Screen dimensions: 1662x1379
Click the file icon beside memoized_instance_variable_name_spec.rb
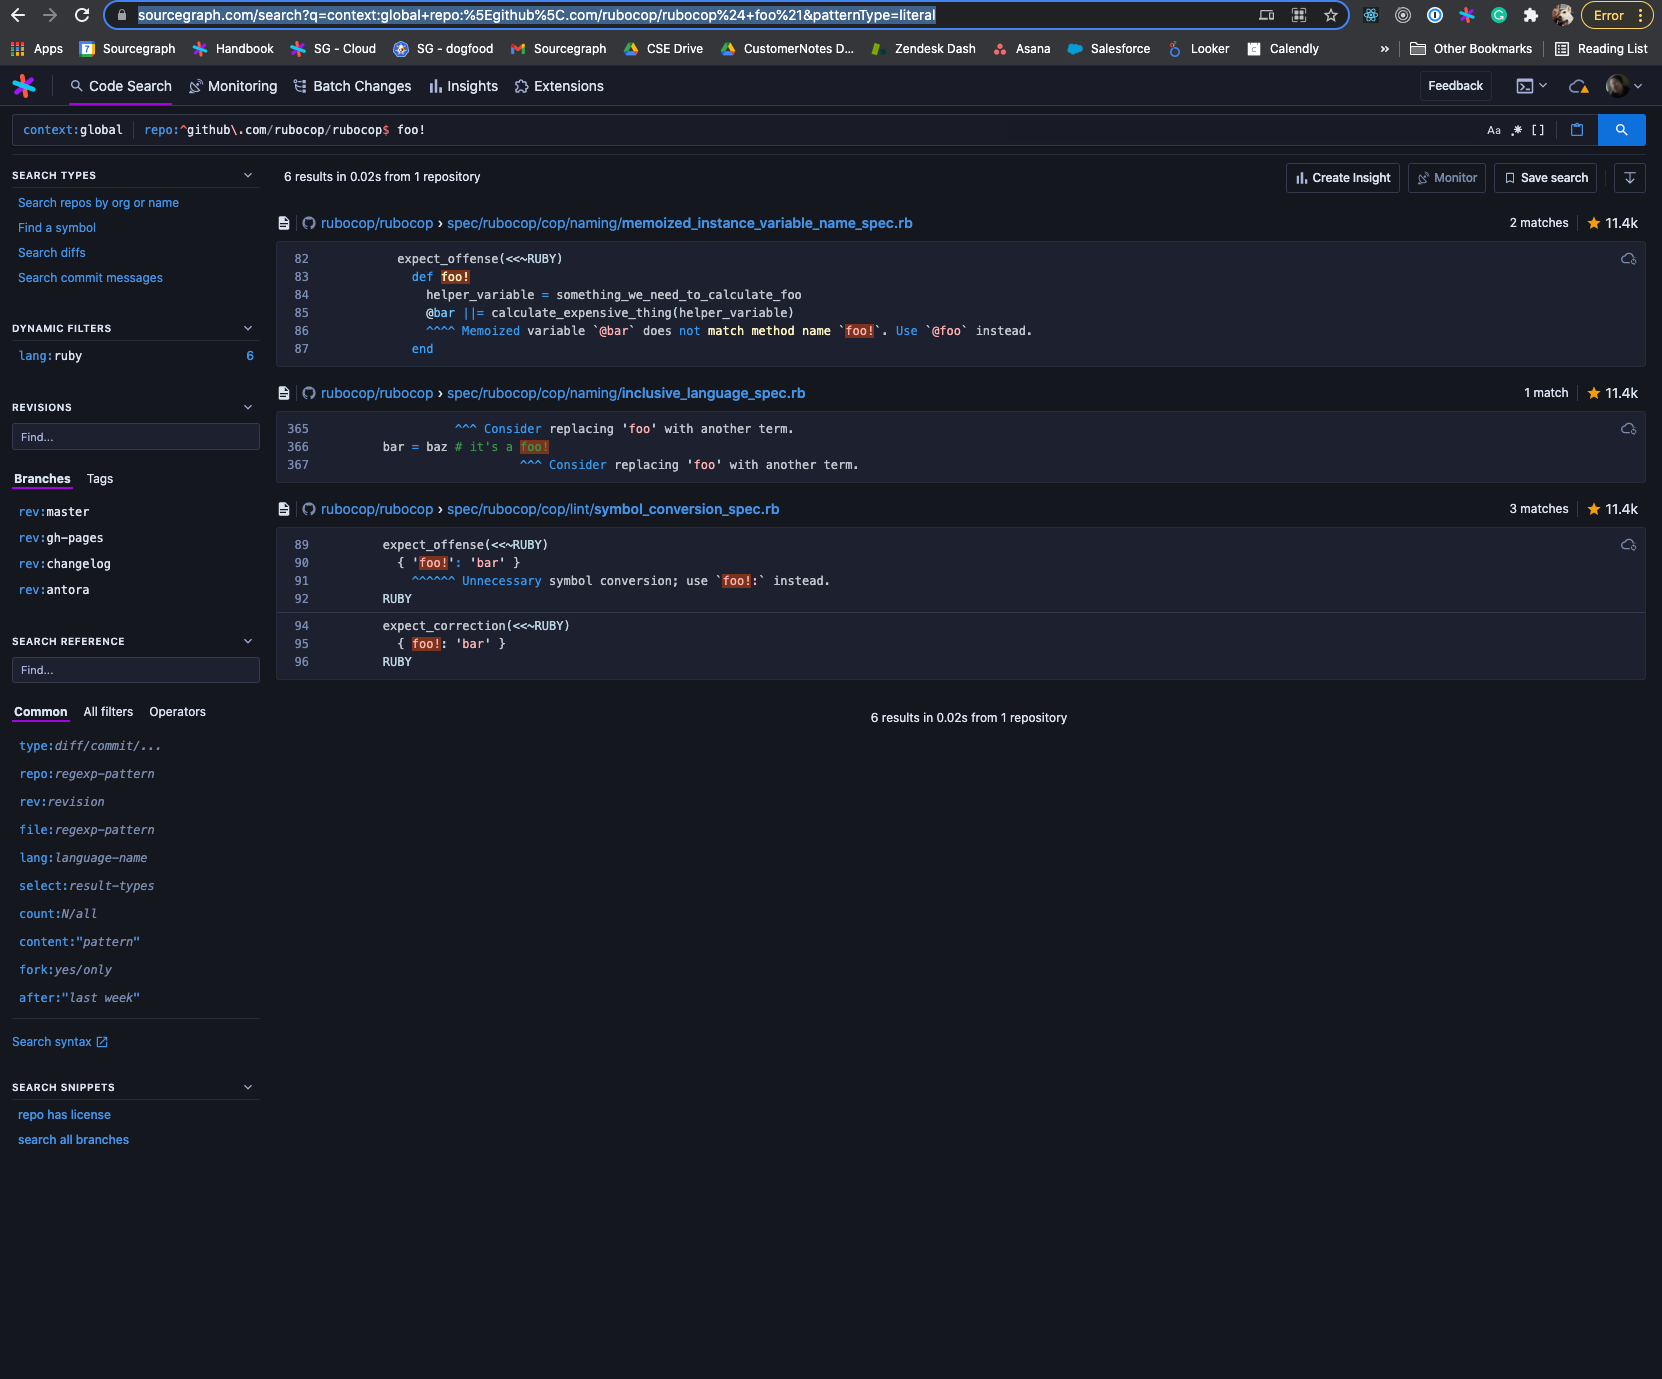click(x=284, y=223)
